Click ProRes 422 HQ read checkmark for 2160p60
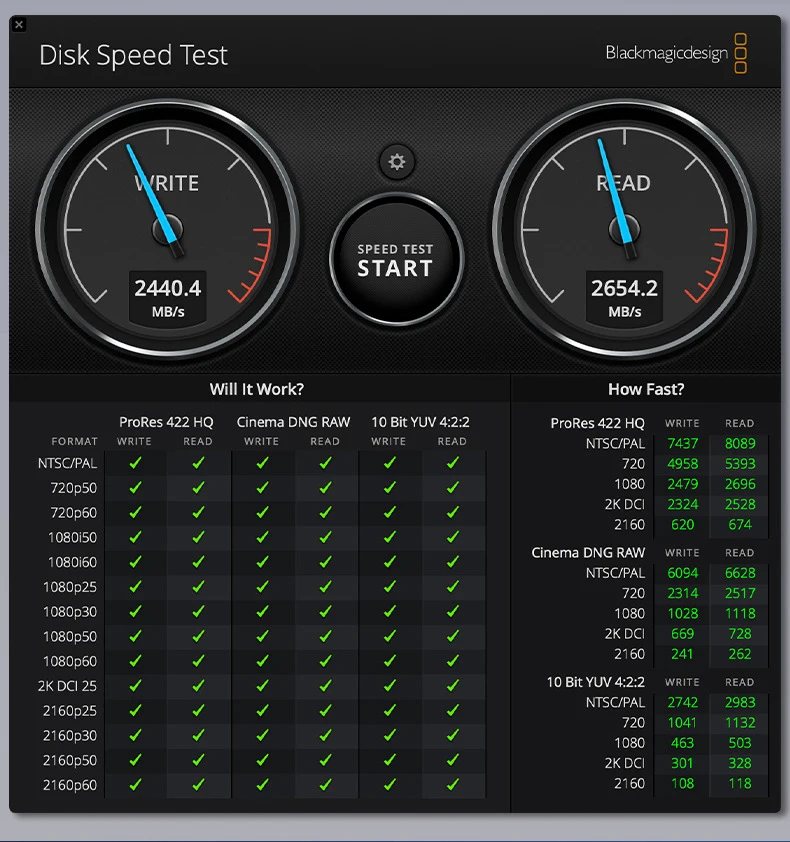 198,784
